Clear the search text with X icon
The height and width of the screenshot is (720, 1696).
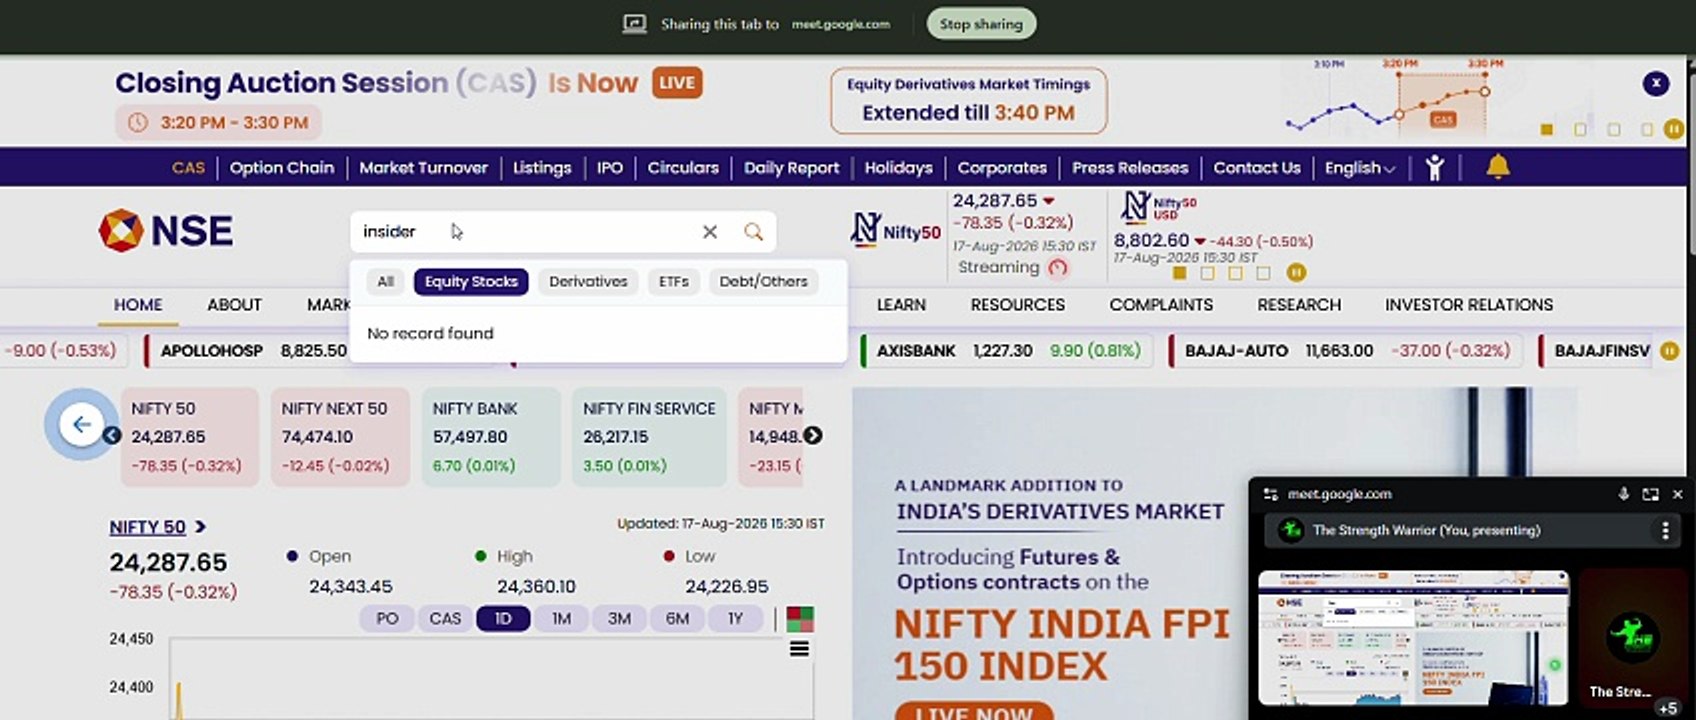coord(710,232)
